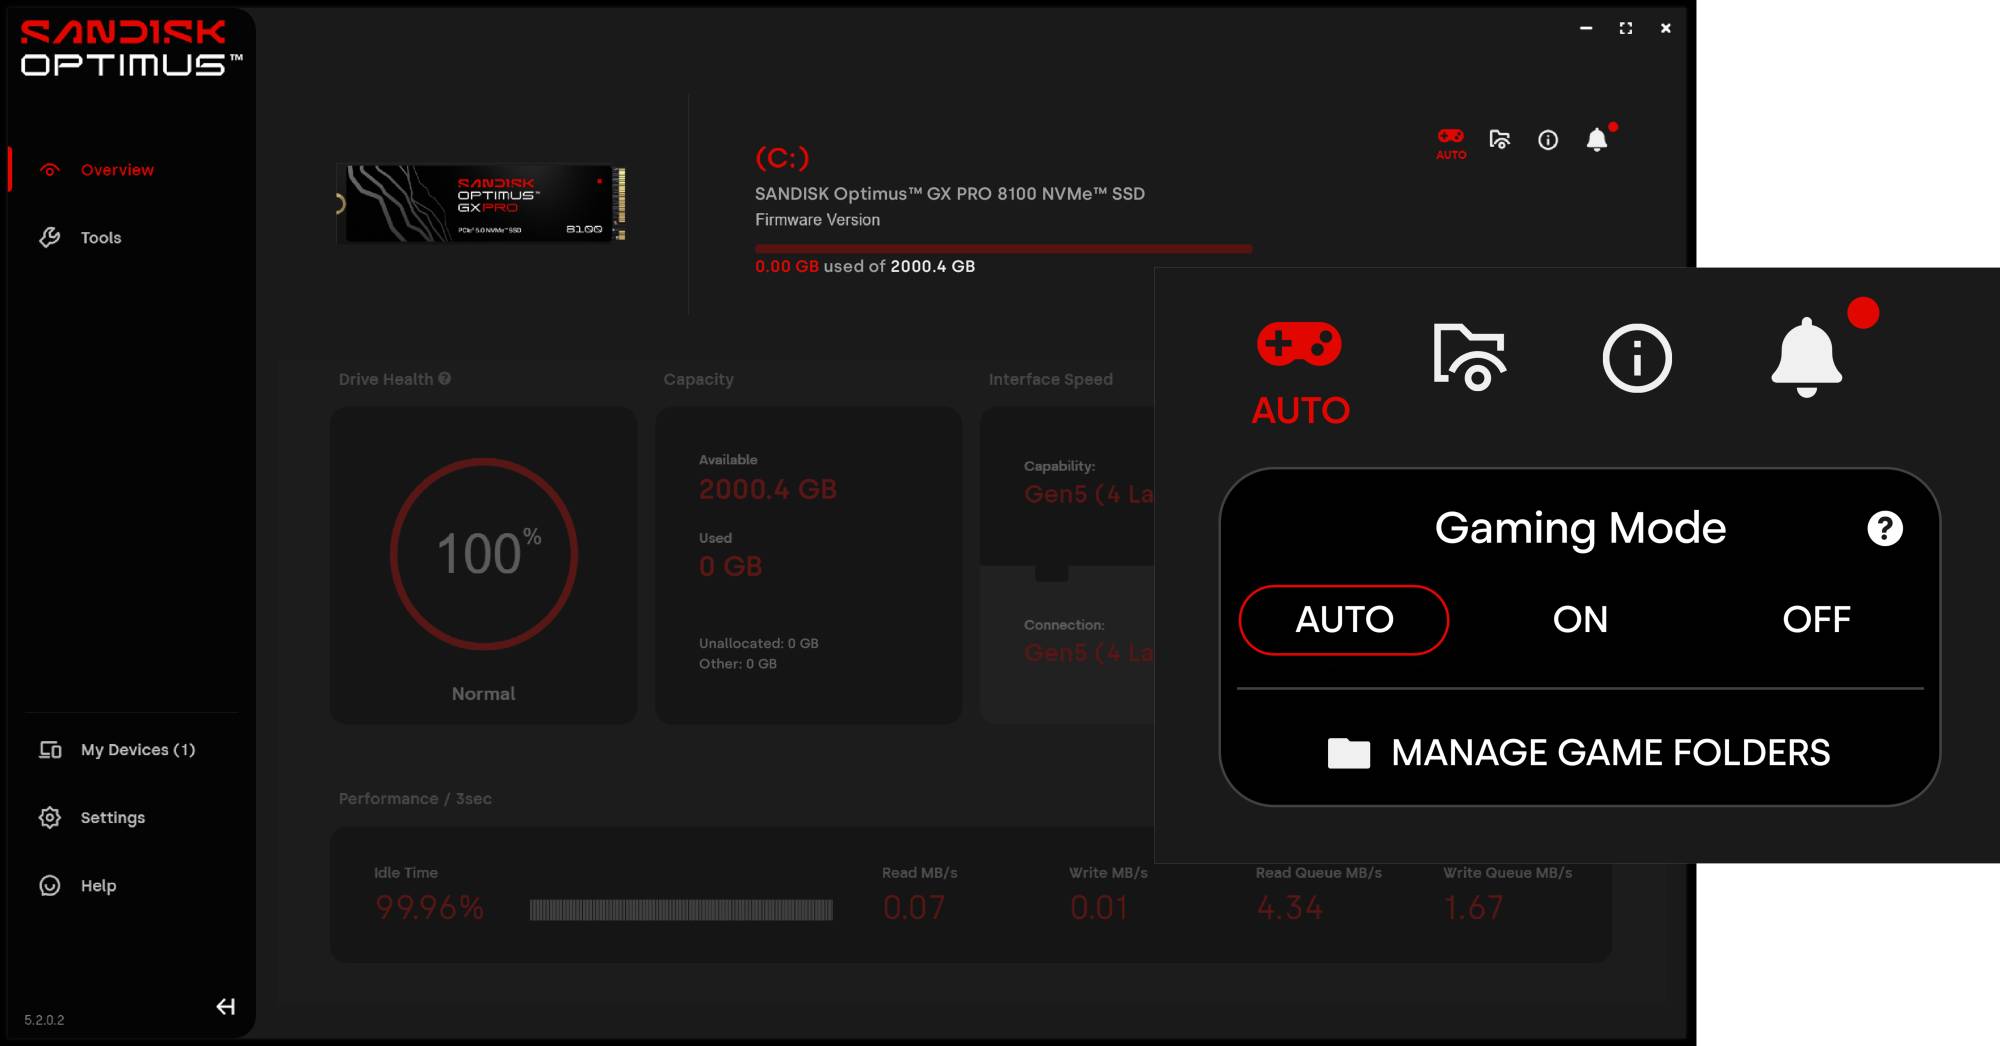
Task: Open notifications via small bell in header
Action: pos(1598,140)
